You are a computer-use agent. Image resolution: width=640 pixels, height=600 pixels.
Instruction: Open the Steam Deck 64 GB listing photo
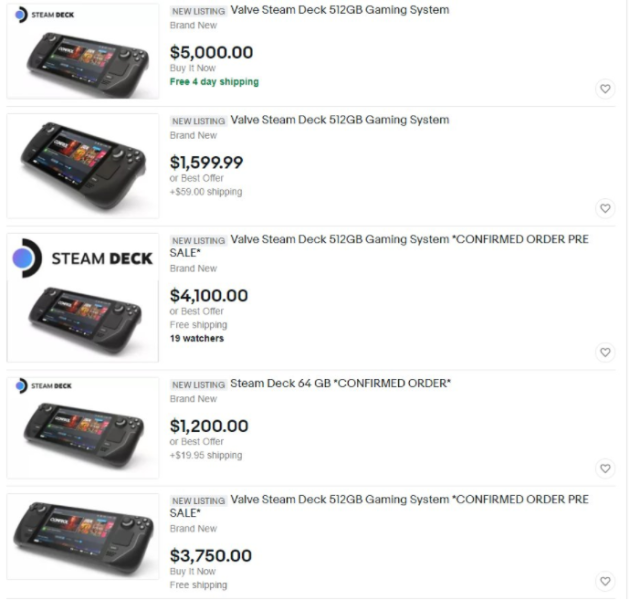pos(83,427)
